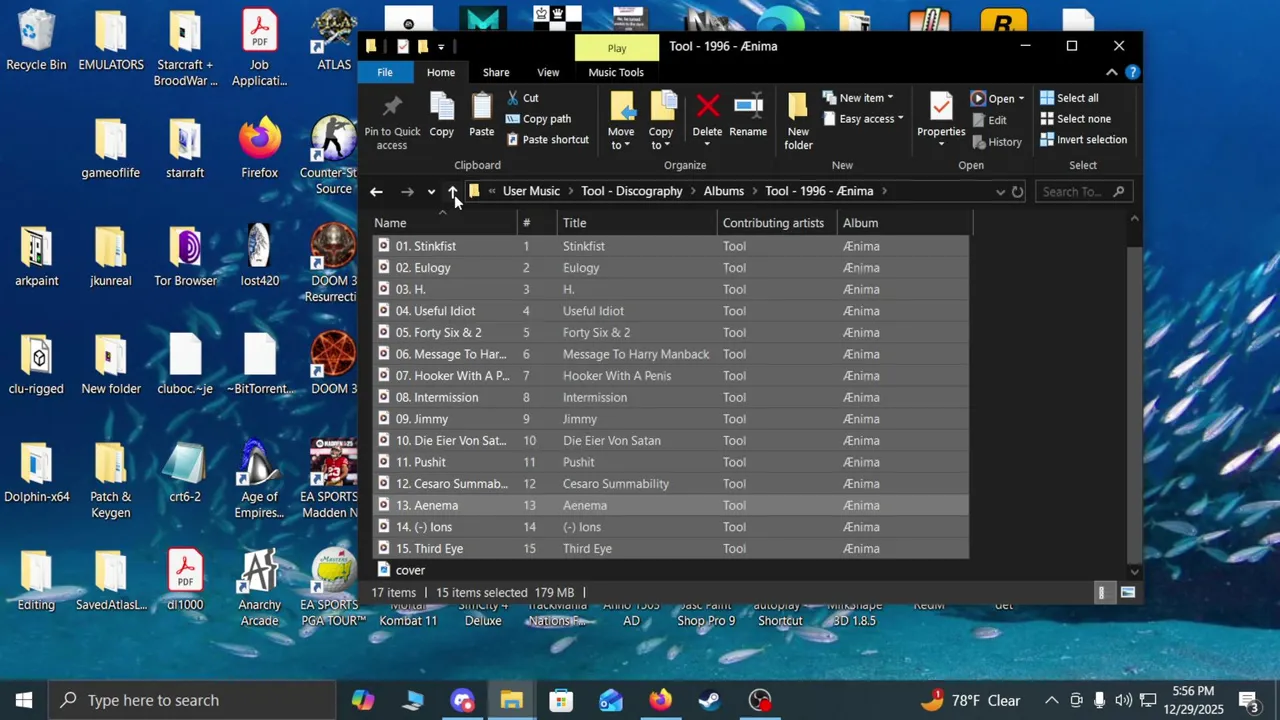This screenshot has height=720, width=1280.
Task: Navigate to Albums breadcrumb
Action: (x=723, y=191)
